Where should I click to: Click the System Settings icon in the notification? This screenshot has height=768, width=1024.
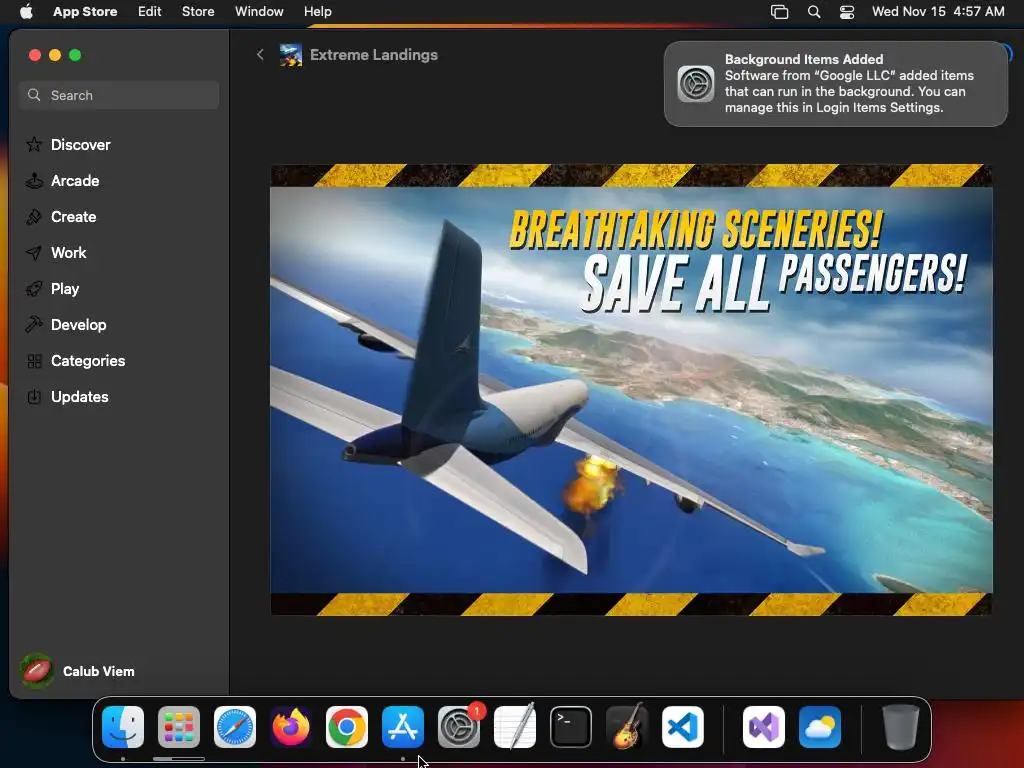pos(696,84)
